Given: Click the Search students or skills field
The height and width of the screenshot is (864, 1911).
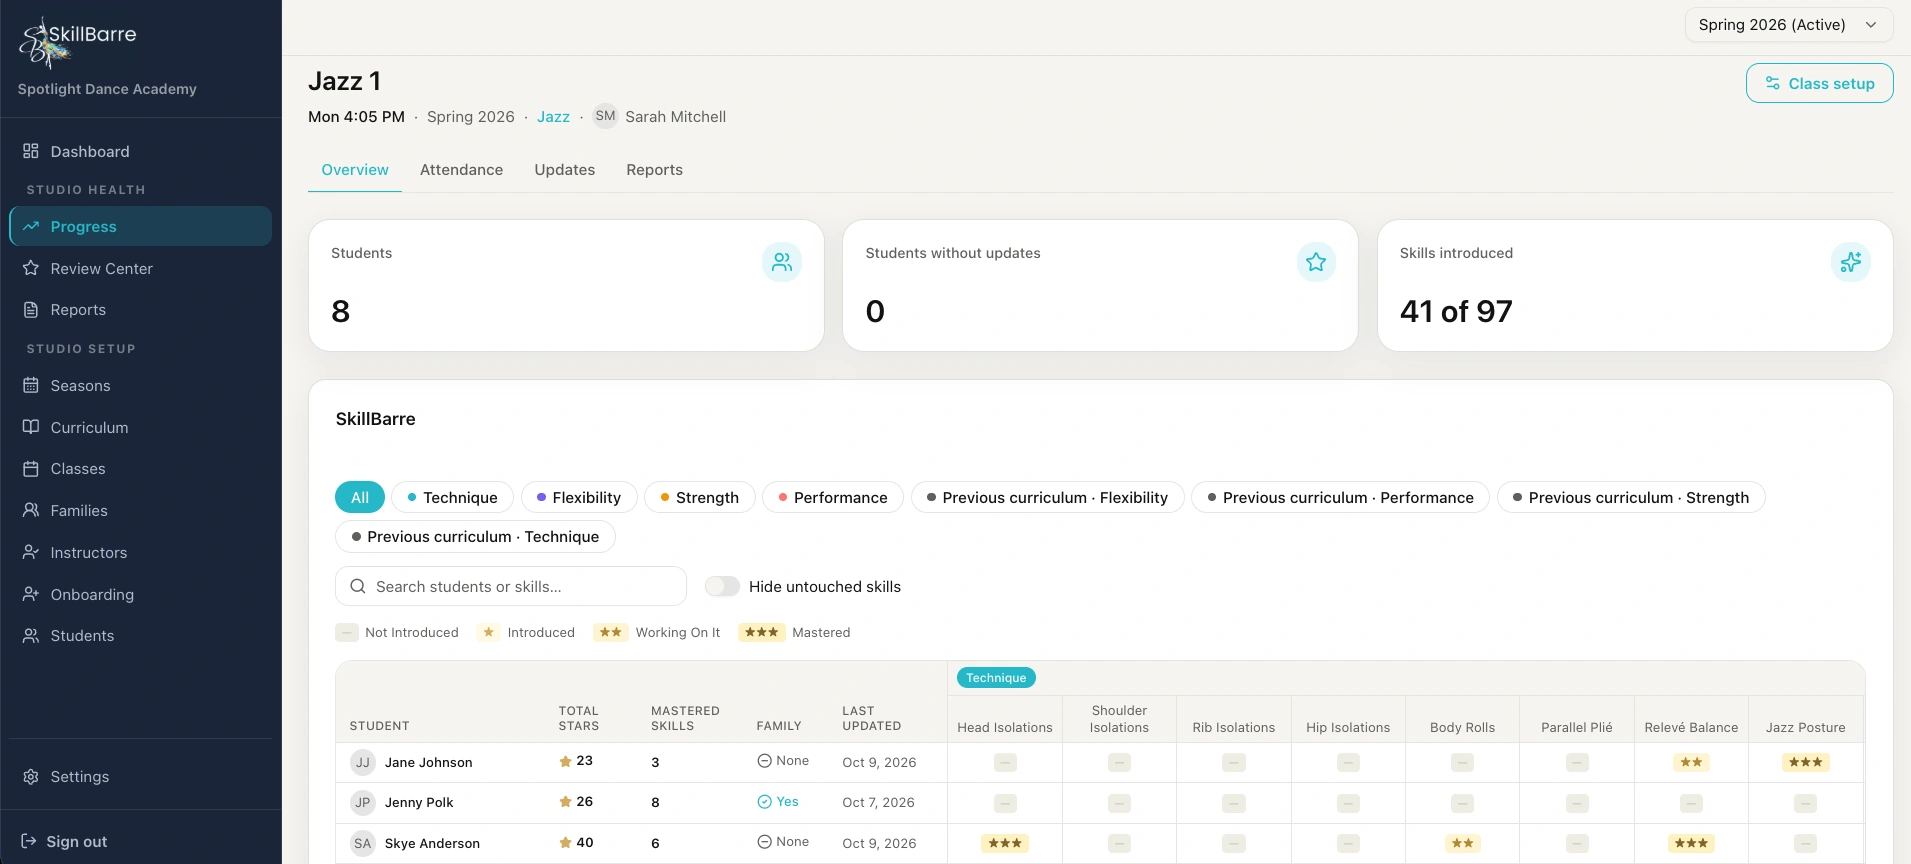Looking at the screenshot, I should 511,586.
